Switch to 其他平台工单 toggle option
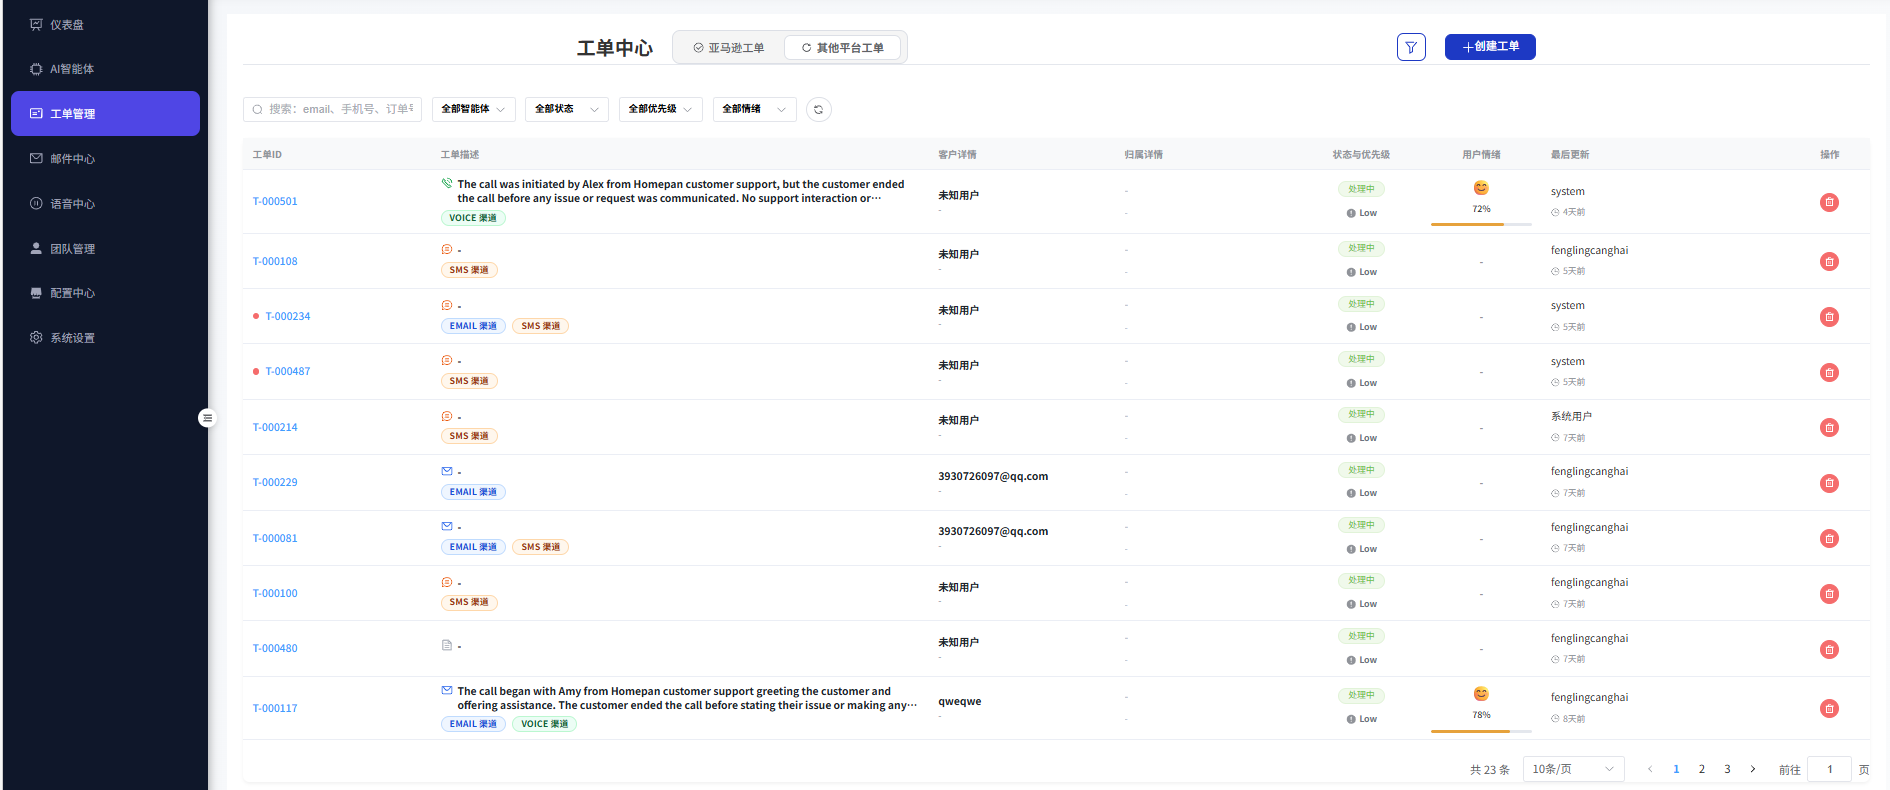Image resolution: width=1890 pixels, height=790 pixels. [x=843, y=48]
